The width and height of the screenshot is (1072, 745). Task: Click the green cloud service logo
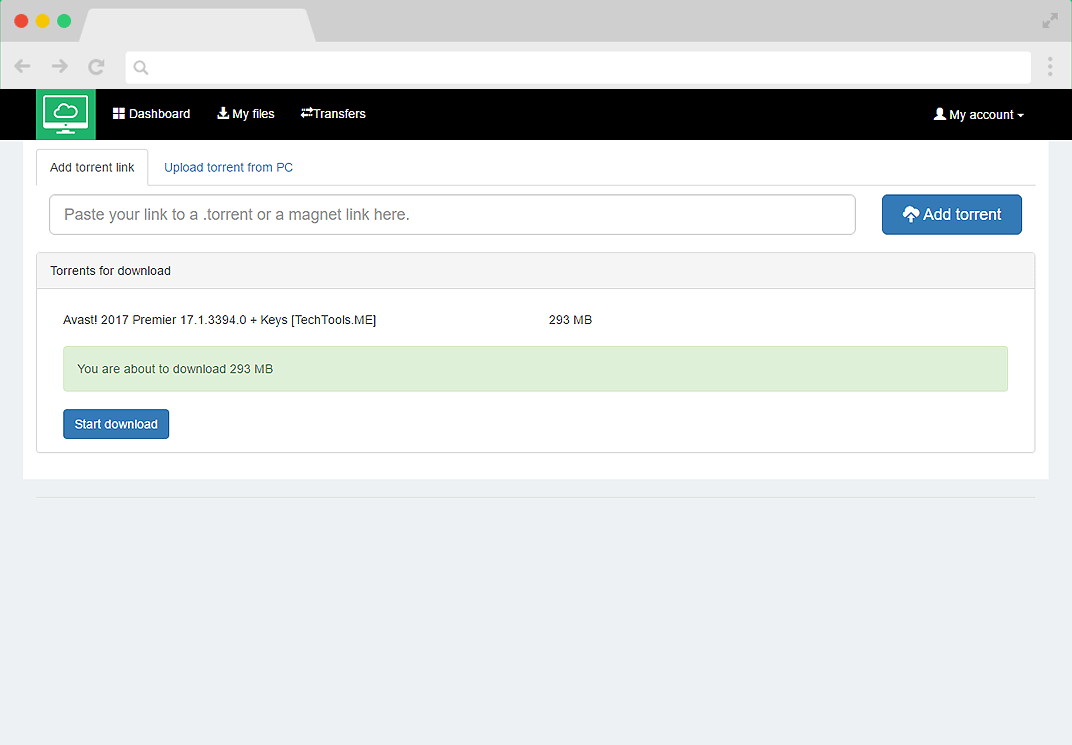65,114
